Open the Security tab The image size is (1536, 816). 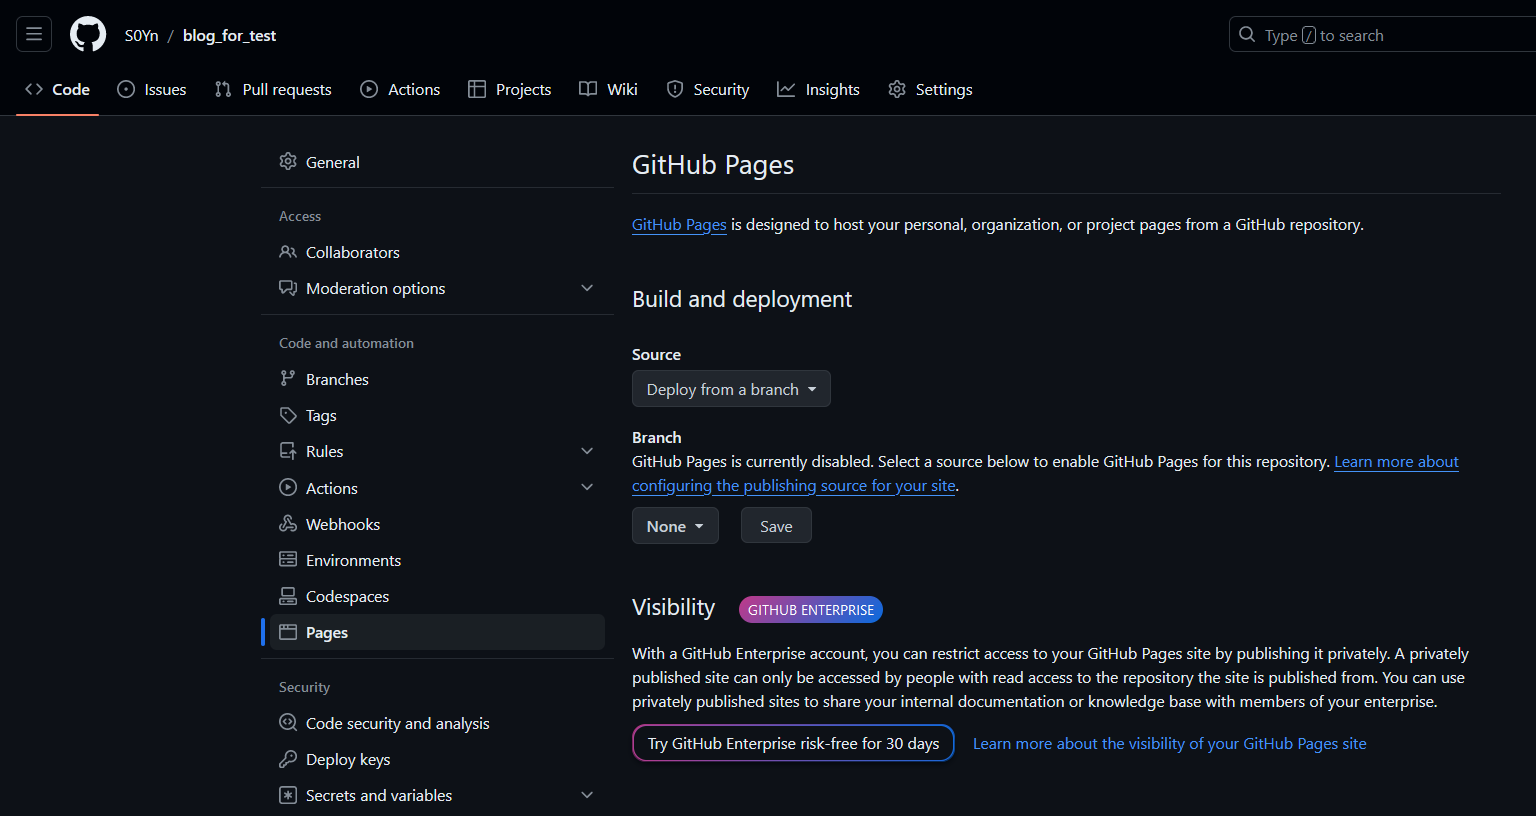coord(708,89)
